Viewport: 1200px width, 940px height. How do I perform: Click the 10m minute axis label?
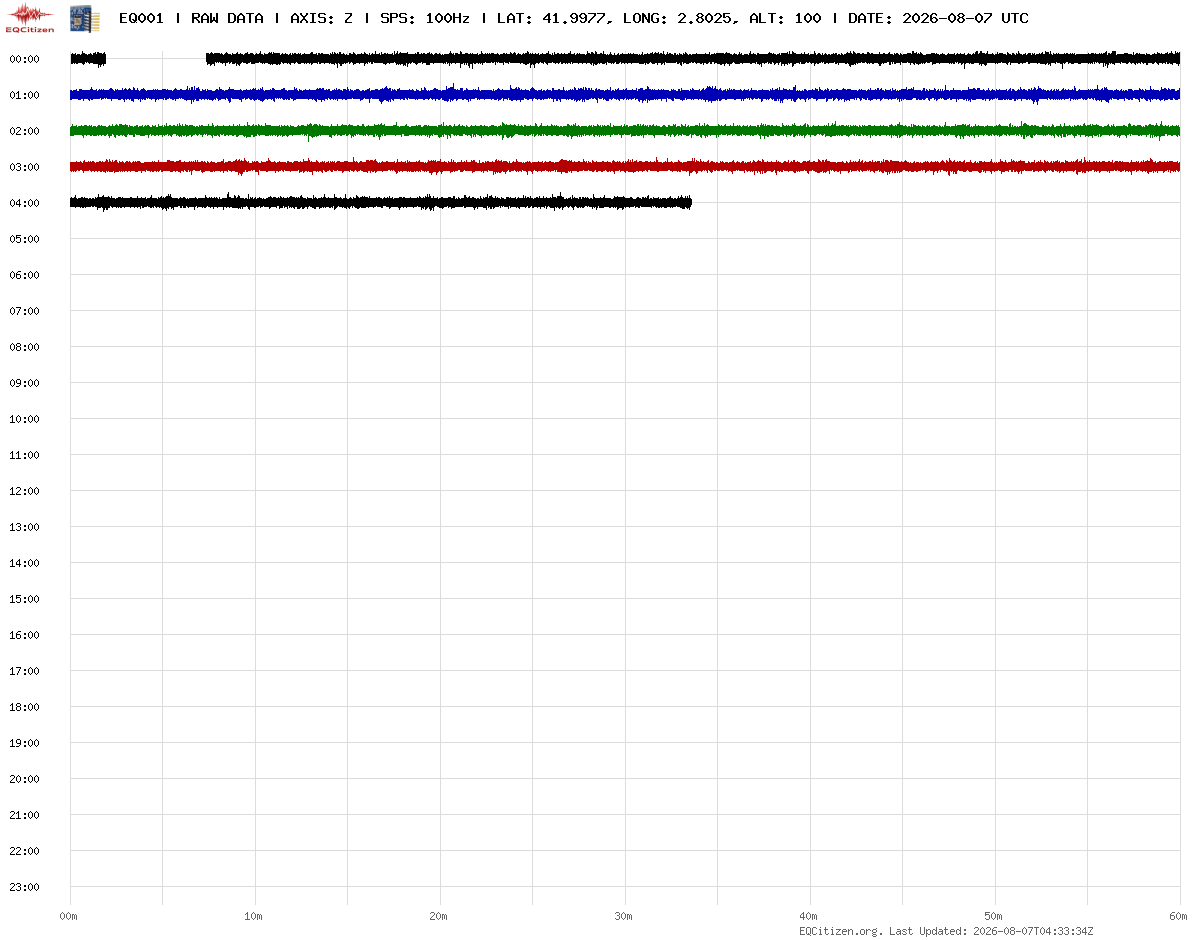pos(254,916)
